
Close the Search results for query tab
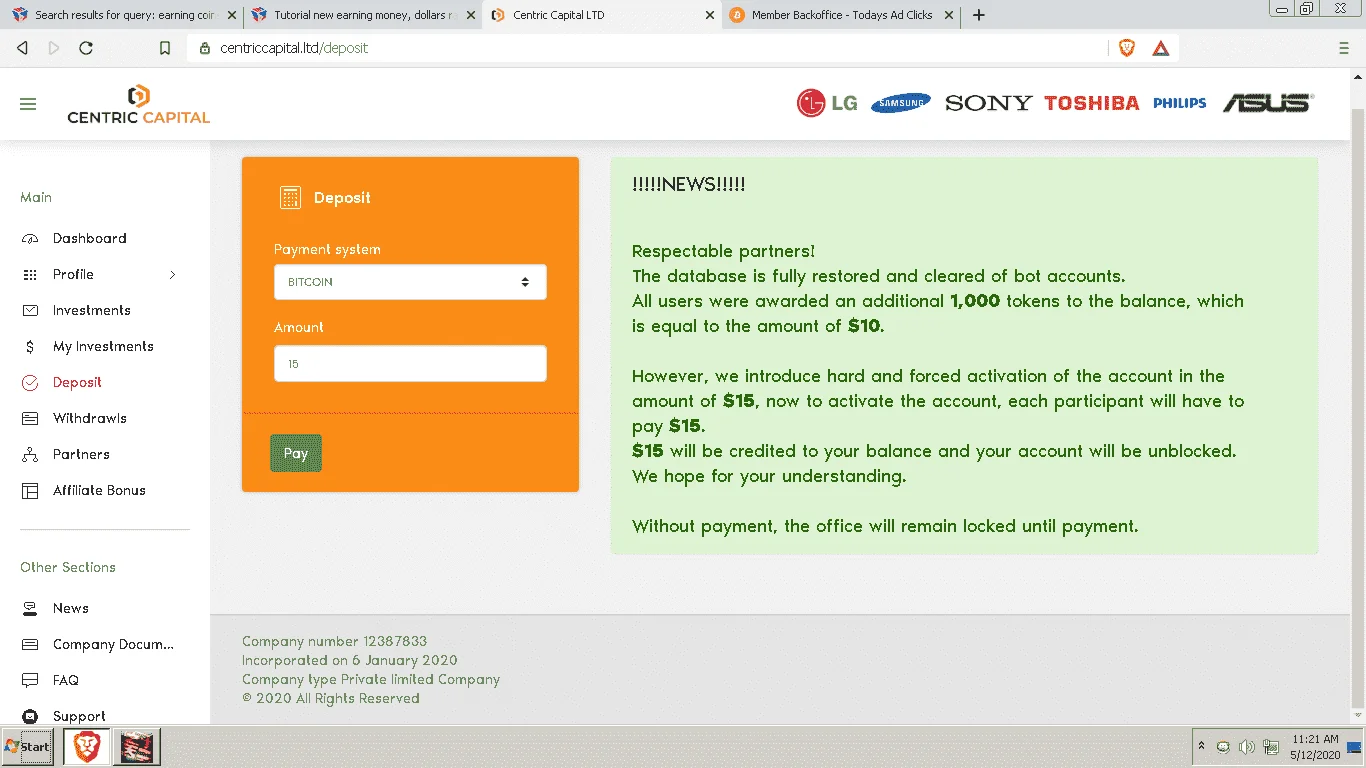(x=231, y=15)
